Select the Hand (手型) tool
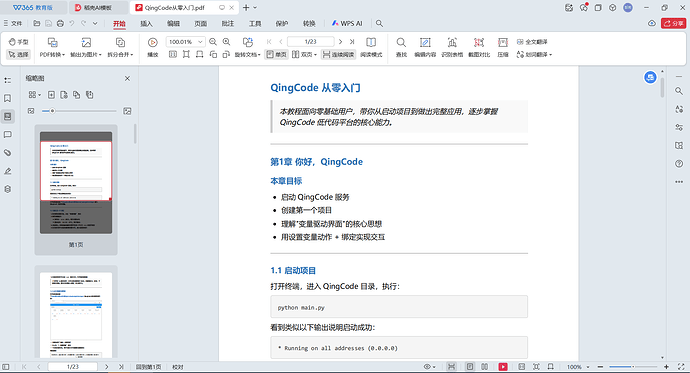 click(x=18, y=42)
